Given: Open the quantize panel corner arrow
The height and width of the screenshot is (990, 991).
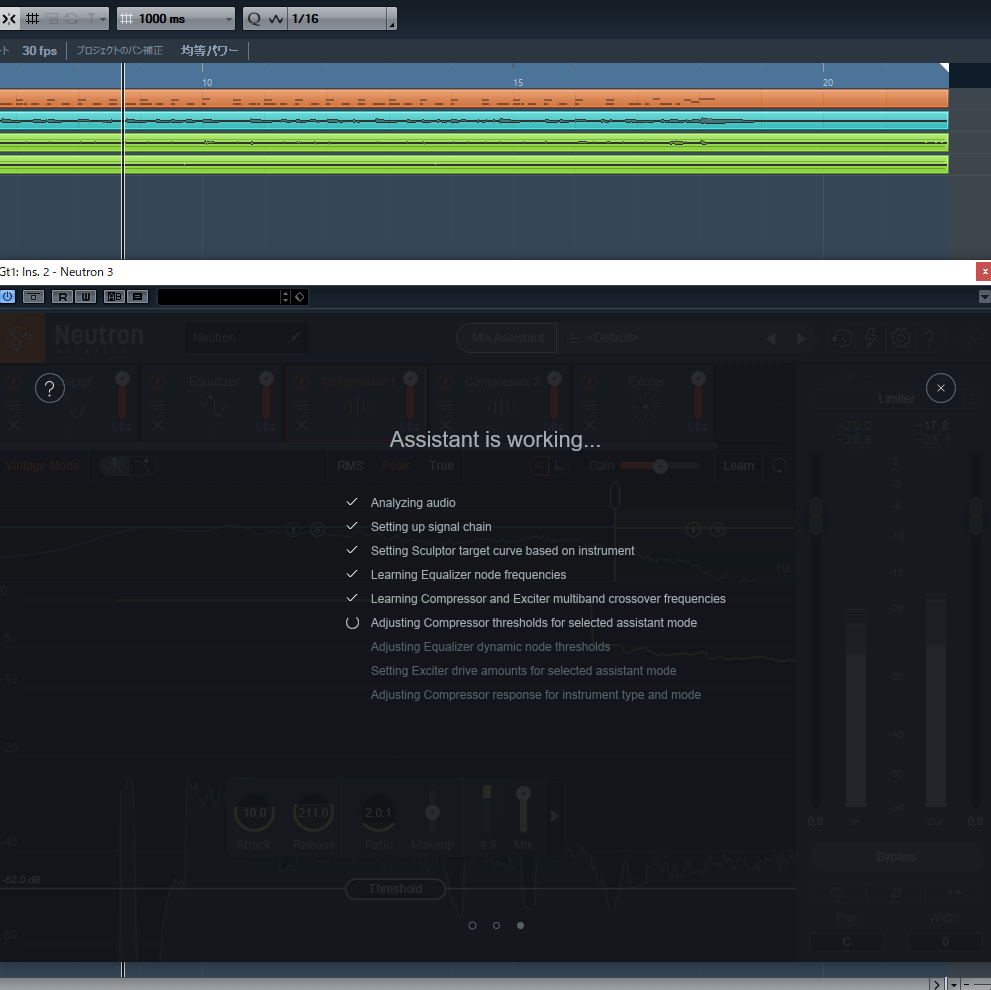Looking at the screenshot, I should pos(392,23).
